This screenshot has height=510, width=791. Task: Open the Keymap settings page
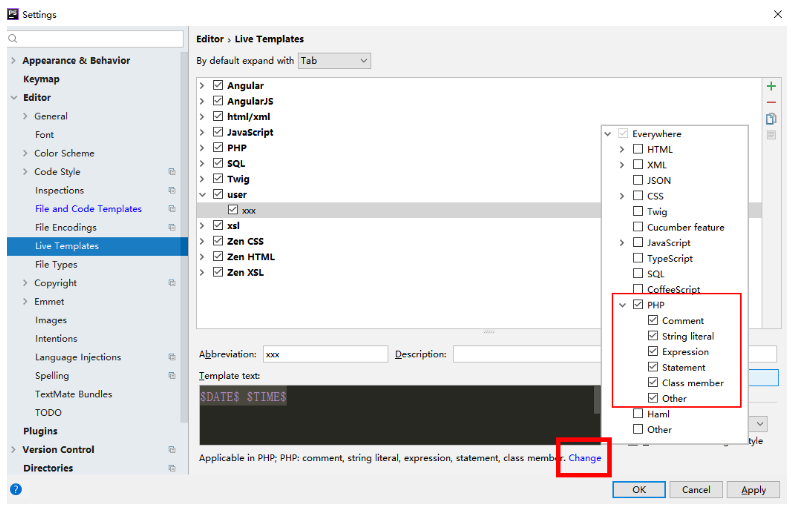click(41, 79)
